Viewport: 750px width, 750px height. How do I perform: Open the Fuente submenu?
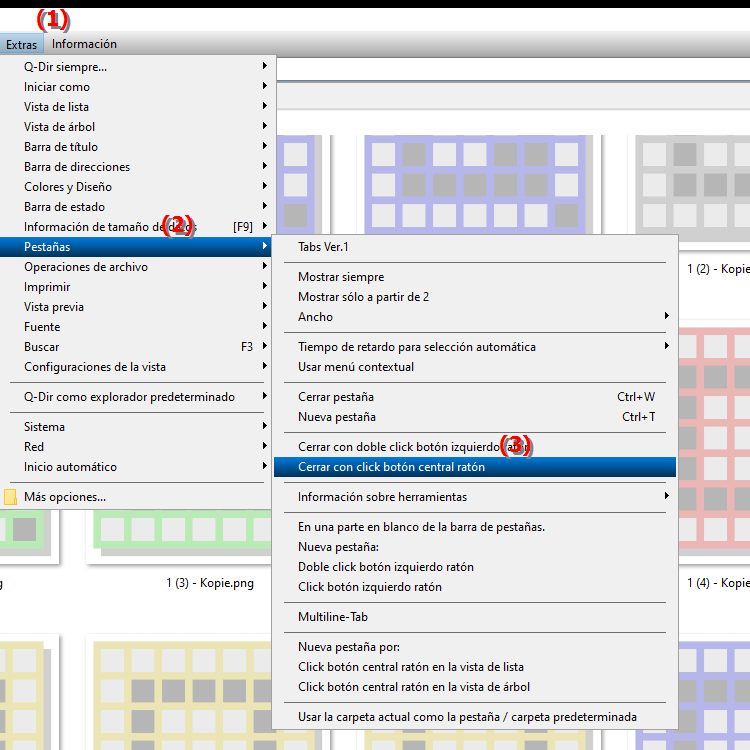coord(136,327)
